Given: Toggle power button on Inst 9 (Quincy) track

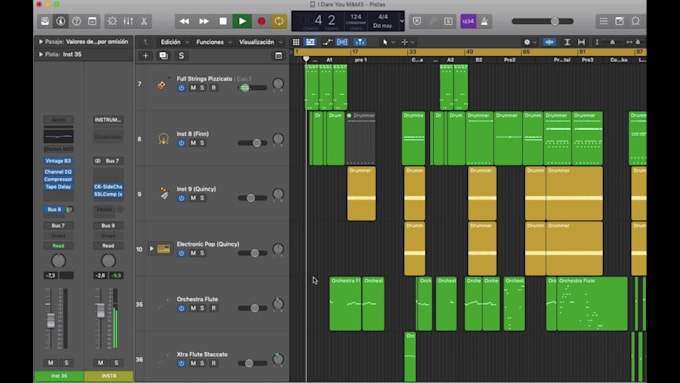Looking at the screenshot, I should click(181, 198).
